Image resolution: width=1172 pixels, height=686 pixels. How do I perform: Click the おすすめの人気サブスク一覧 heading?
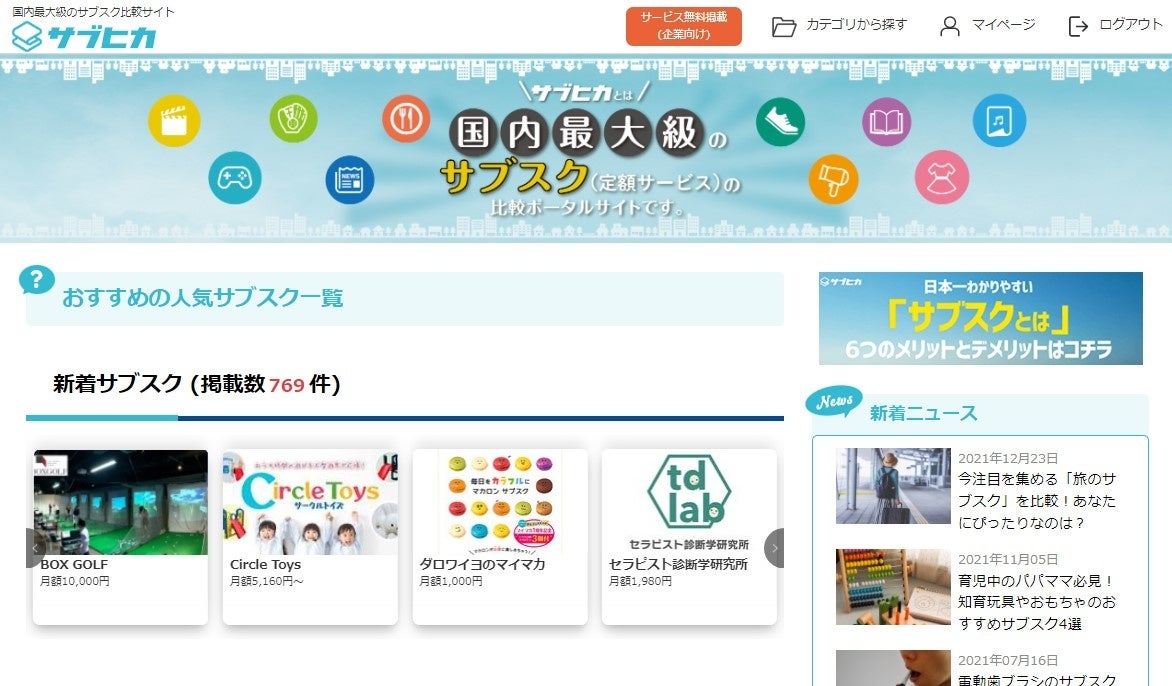coord(202,298)
